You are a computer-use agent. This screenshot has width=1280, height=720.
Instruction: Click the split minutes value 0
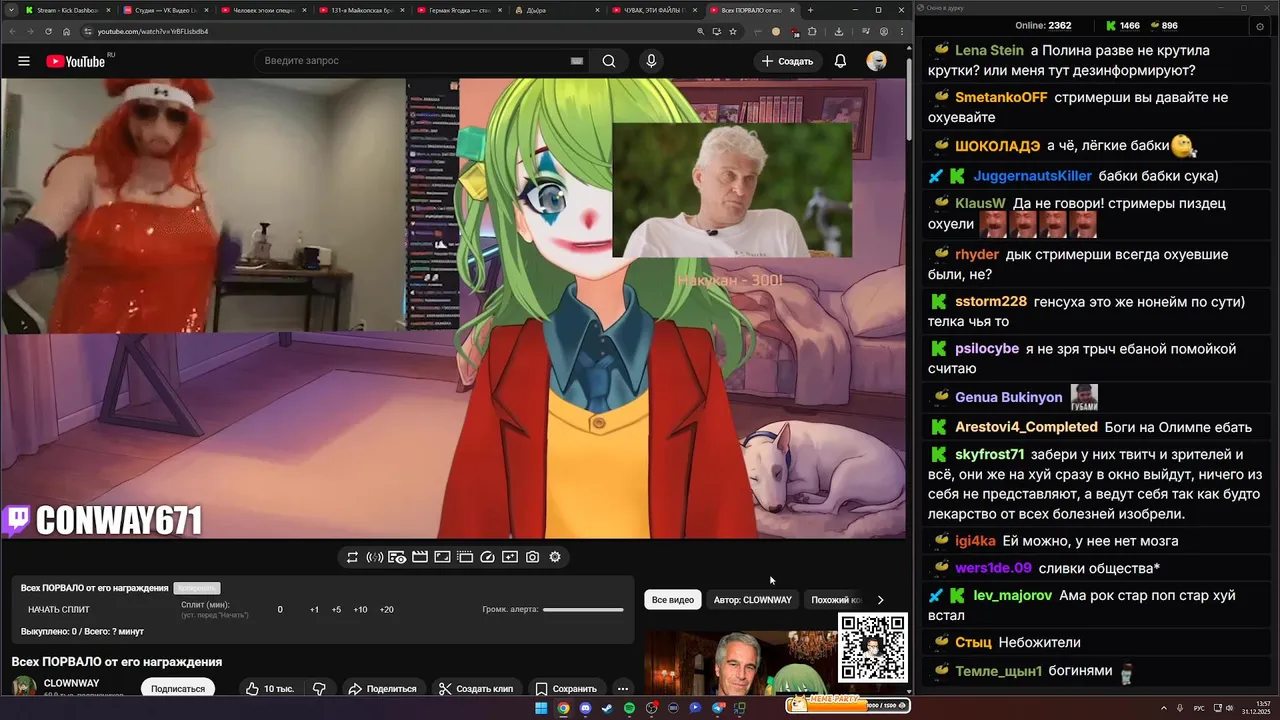[280, 609]
